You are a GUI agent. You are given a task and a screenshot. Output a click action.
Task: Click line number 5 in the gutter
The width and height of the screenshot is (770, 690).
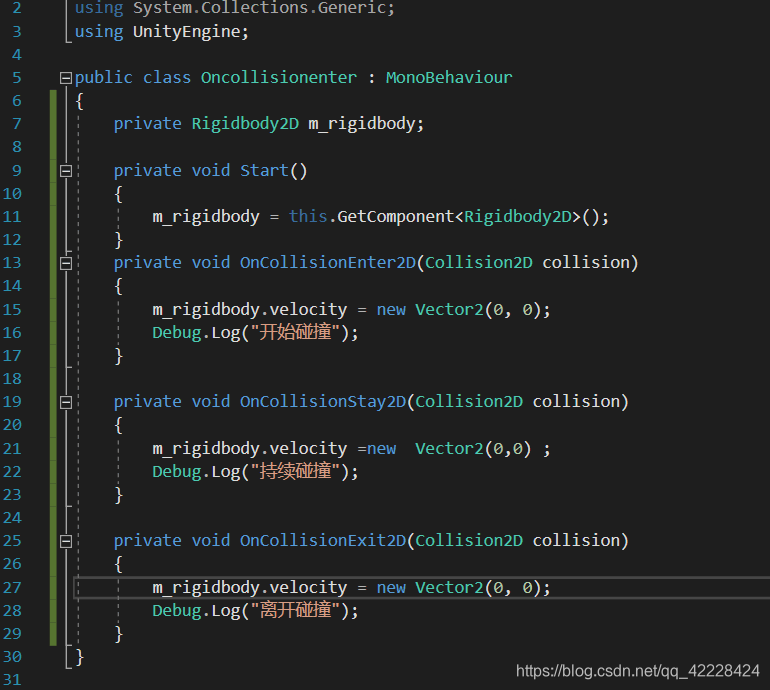[x=17, y=78]
